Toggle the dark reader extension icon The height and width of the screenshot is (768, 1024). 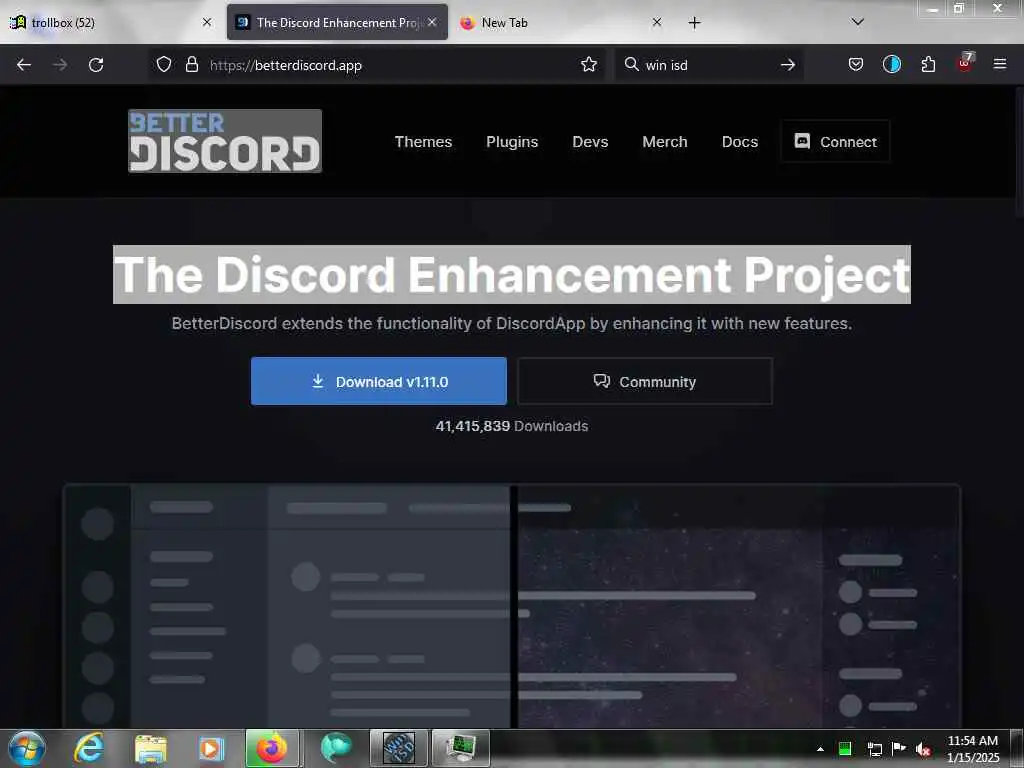pyautogui.click(x=891, y=65)
